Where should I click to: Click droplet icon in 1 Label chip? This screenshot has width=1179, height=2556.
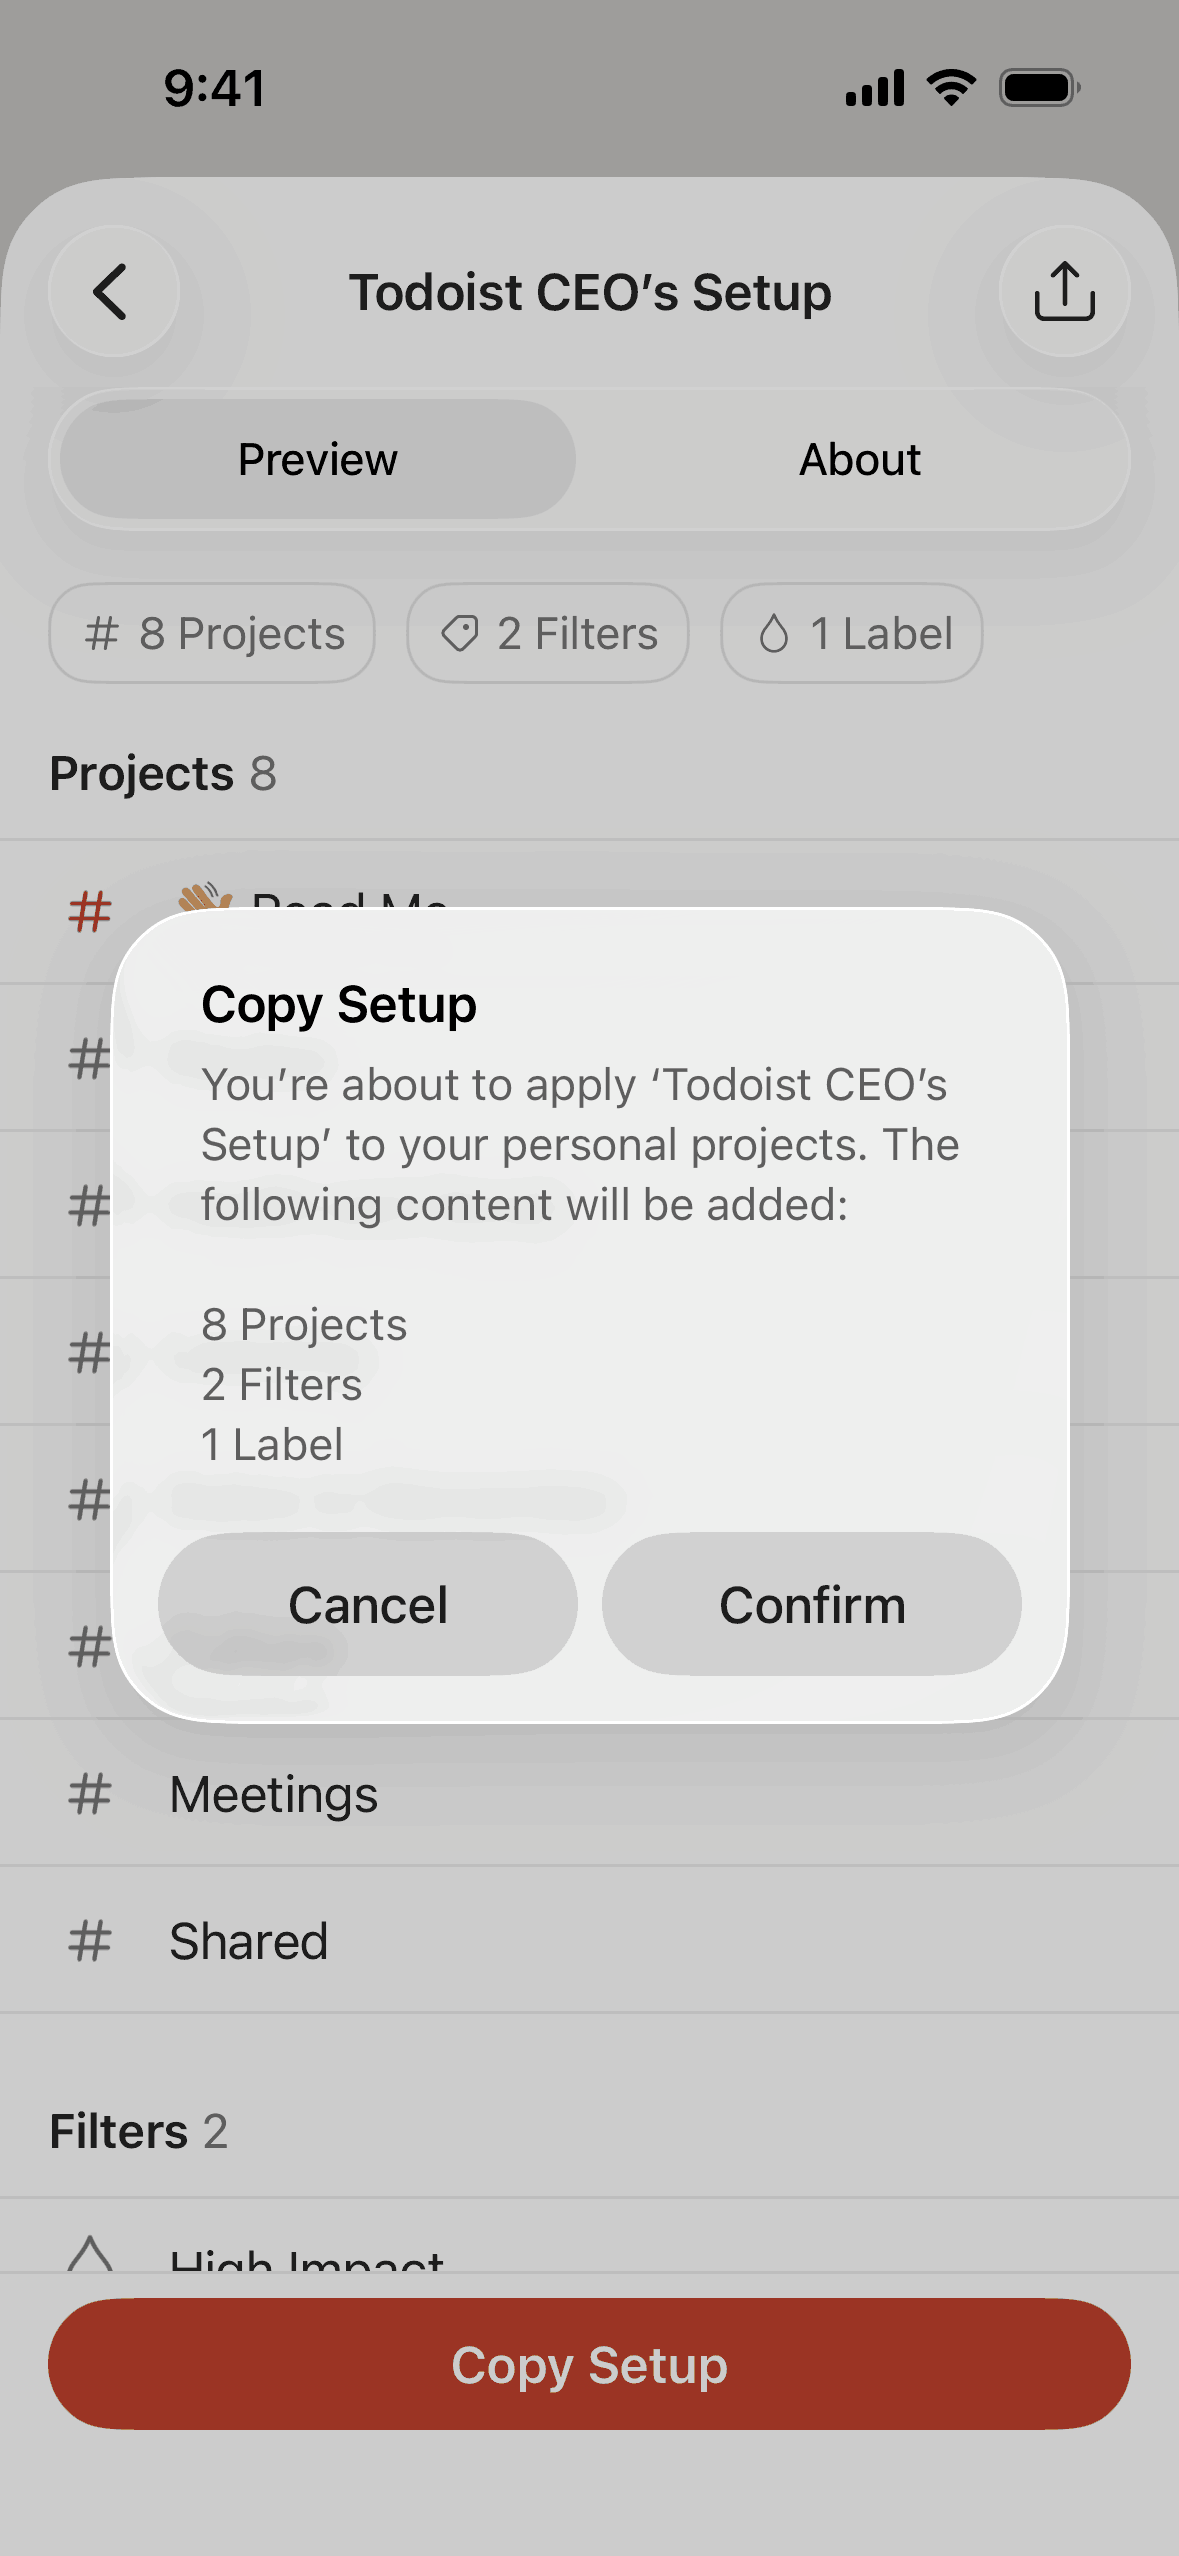[774, 634]
